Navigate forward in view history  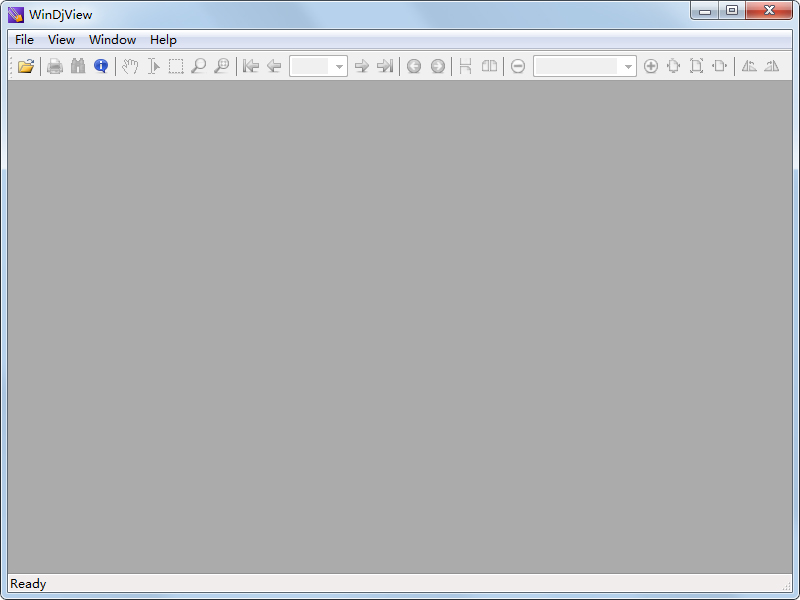pyautogui.click(x=438, y=66)
